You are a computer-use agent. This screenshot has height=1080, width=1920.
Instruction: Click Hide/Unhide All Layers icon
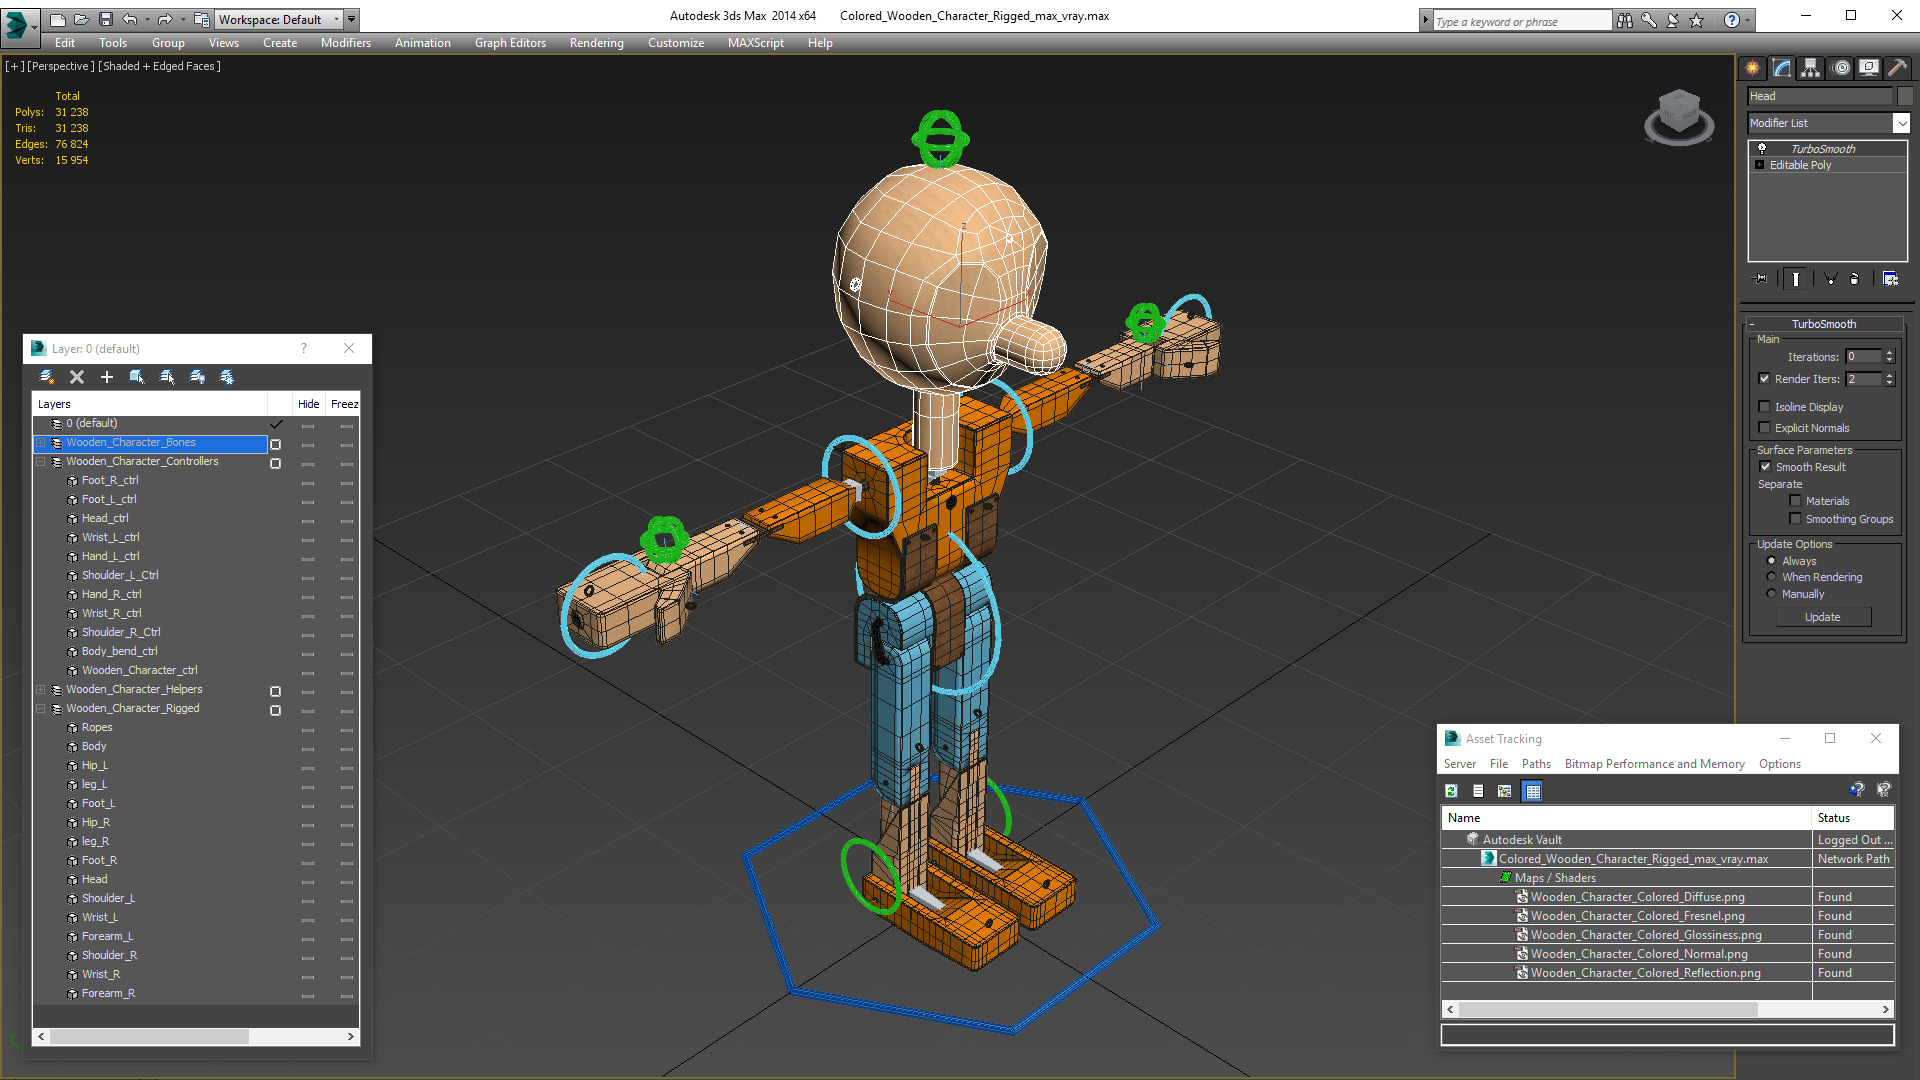[197, 377]
